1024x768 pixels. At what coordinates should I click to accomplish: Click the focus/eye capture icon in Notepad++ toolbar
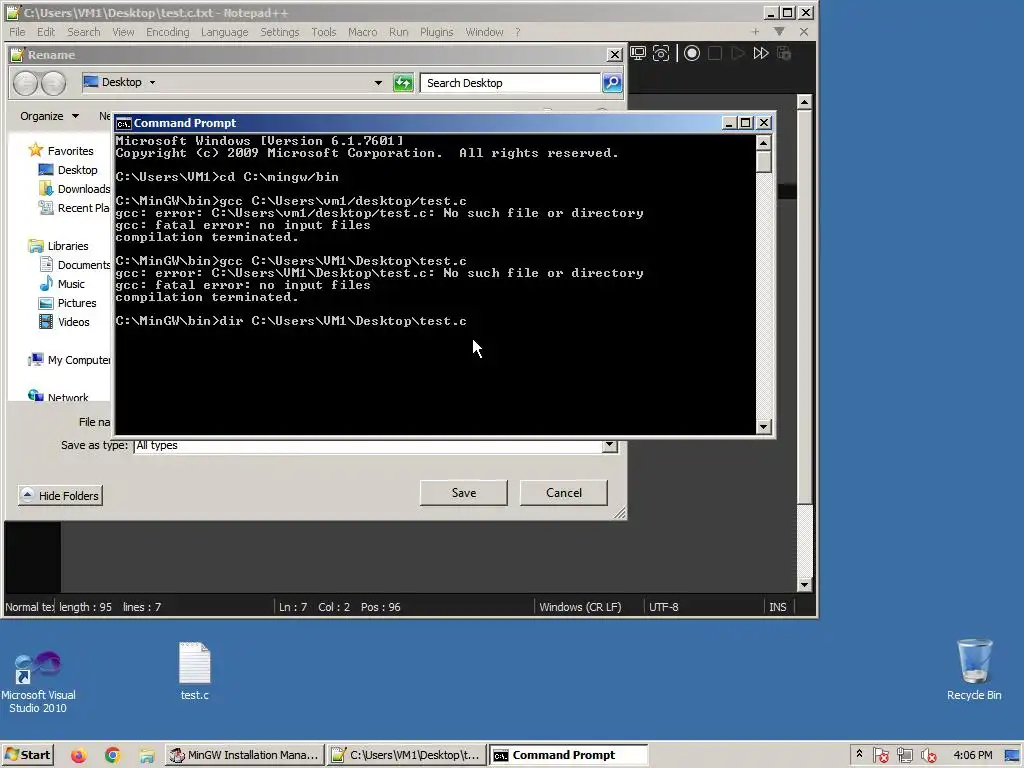click(x=661, y=54)
